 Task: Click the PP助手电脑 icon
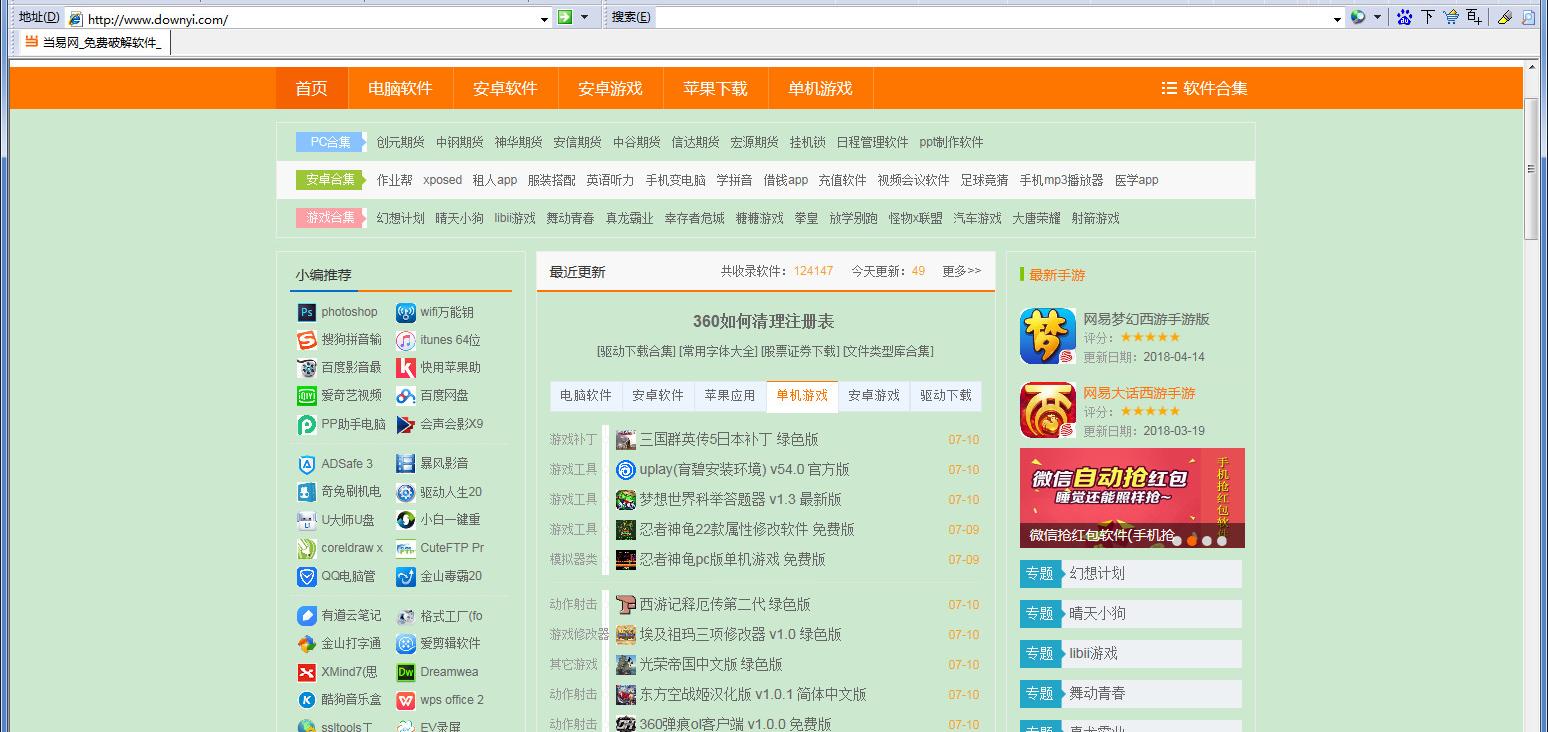click(307, 425)
